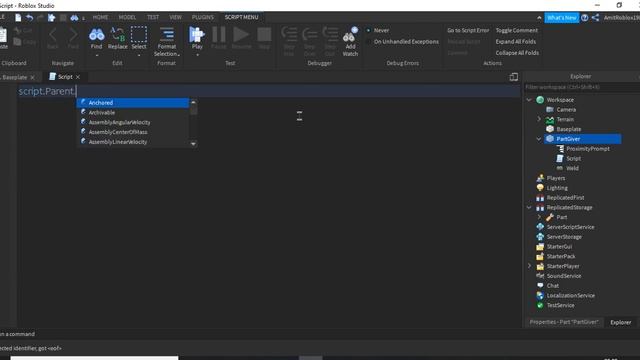Viewport: 640px width, 360px height.
Task: Click the binoculars icon in quick toolbar
Action: coord(74,18)
